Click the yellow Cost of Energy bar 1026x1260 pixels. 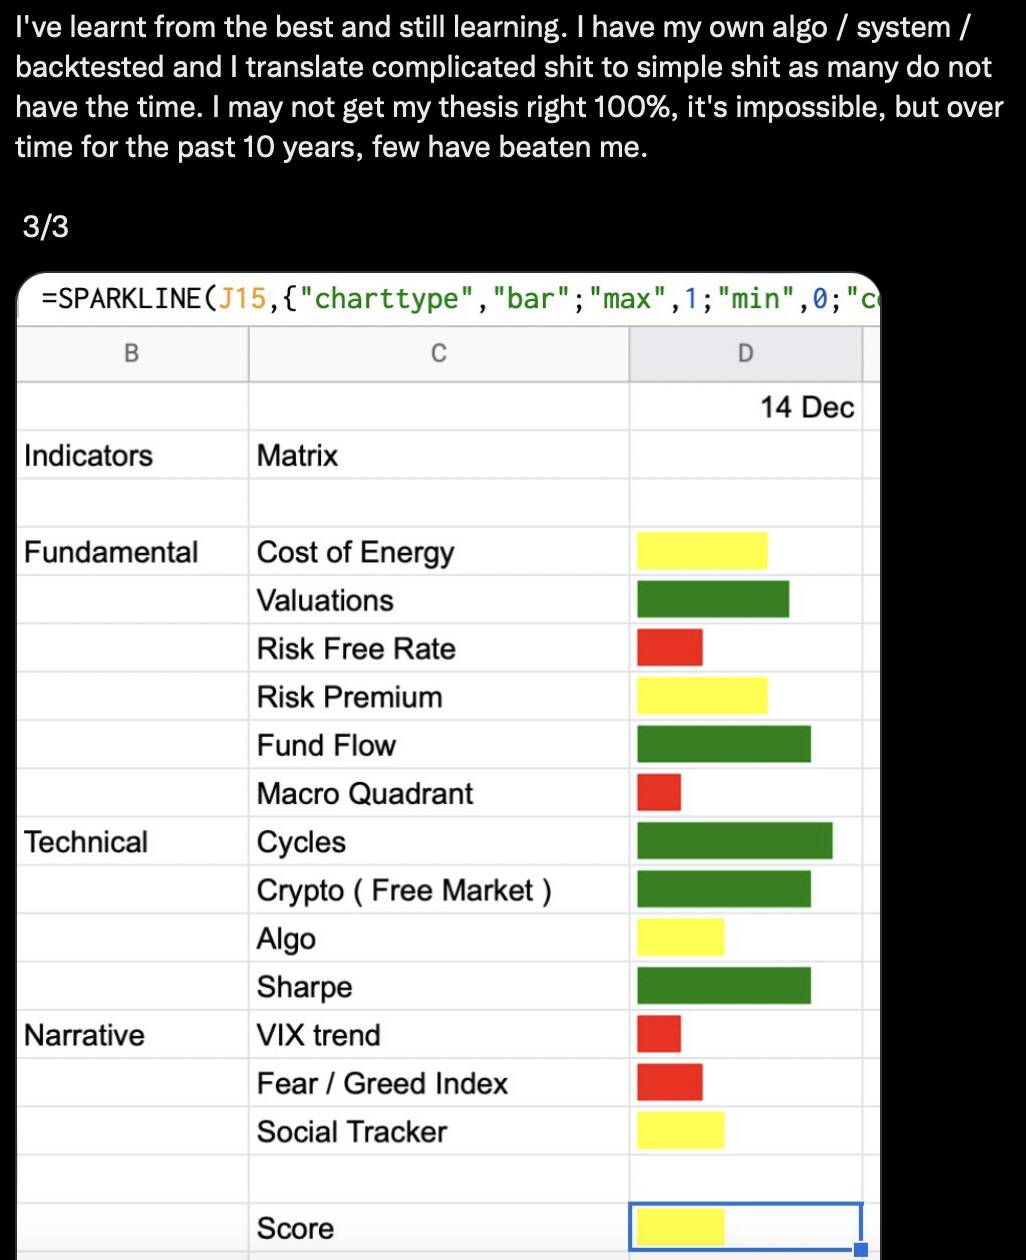click(x=702, y=551)
